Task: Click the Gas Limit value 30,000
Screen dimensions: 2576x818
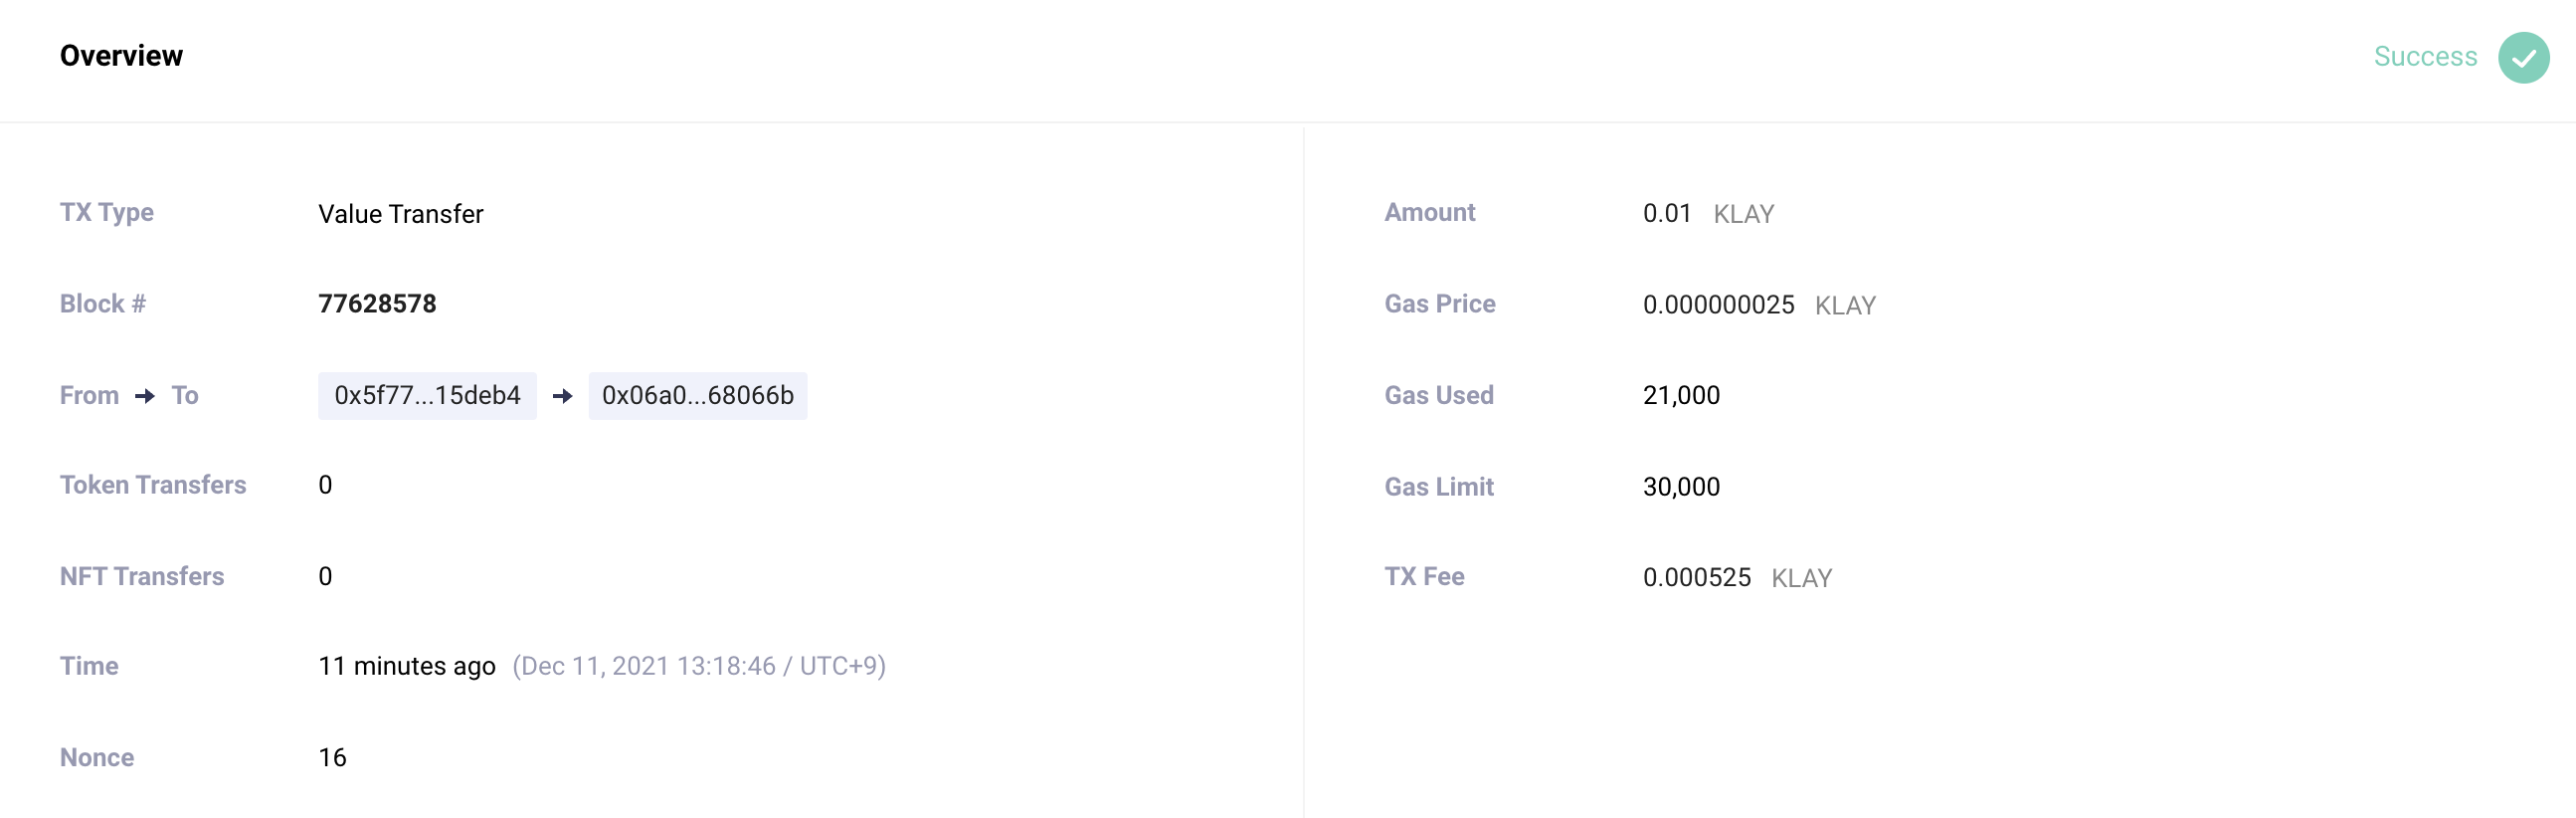Action: [x=1681, y=487]
